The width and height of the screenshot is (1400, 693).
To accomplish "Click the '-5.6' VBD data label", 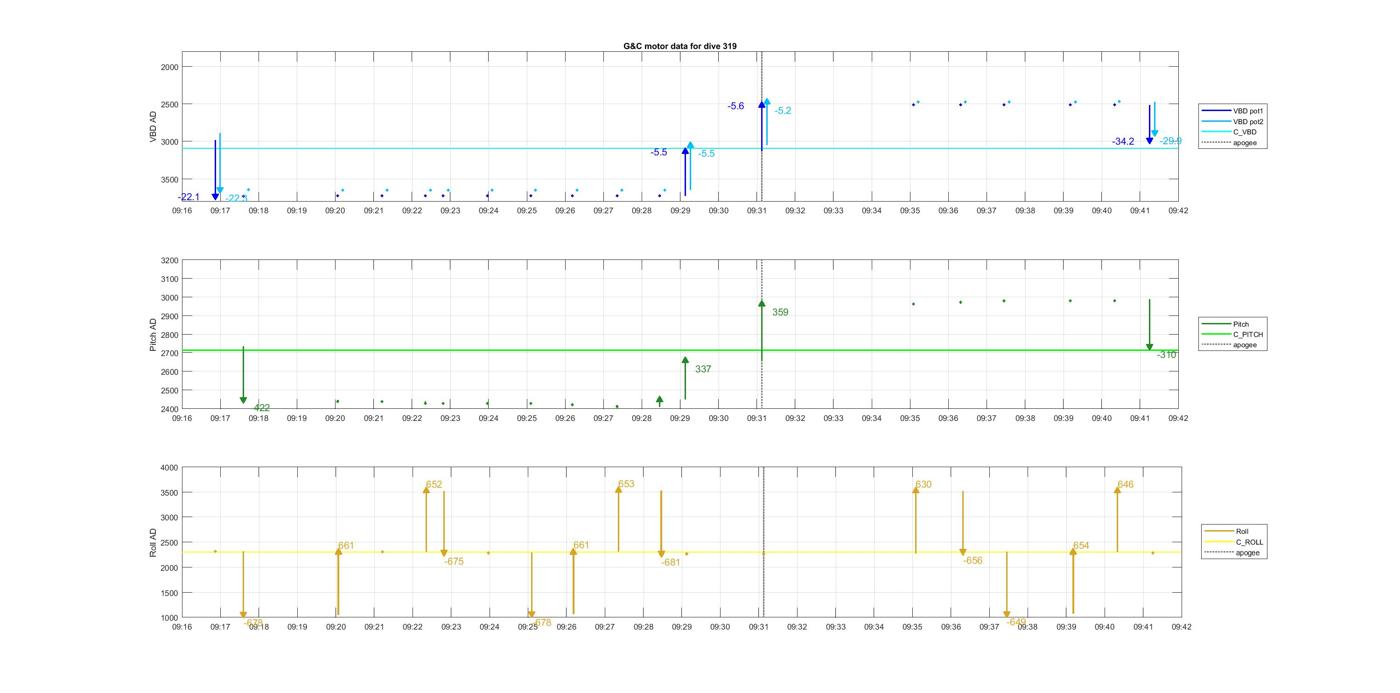I will click(x=735, y=106).
